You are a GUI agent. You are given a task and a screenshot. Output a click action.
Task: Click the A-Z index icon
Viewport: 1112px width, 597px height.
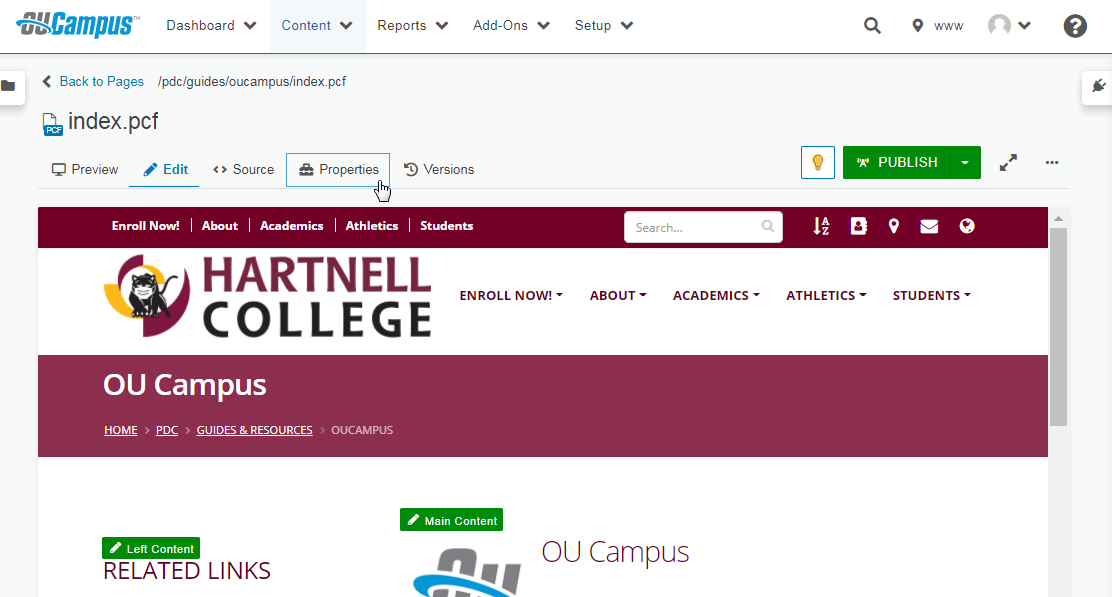pyautogui.click(x=821, y=226)
